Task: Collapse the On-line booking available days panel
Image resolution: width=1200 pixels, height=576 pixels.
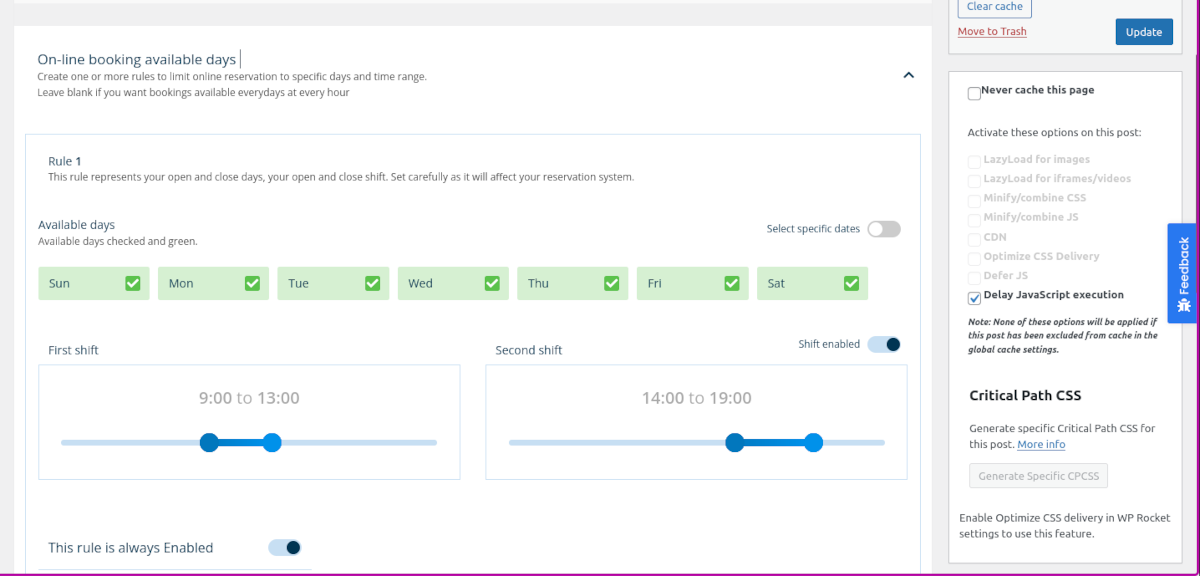Action: point(908,75)
